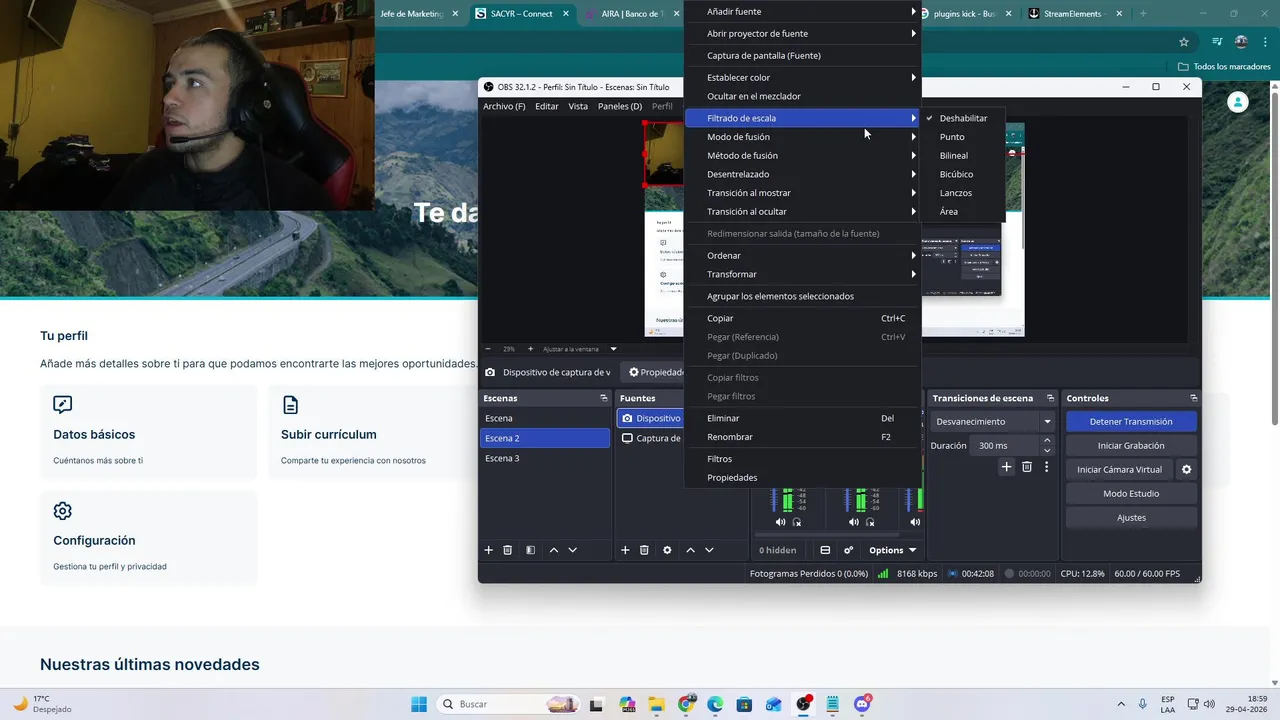Choose Copiar in the context menu
This screenshot has width=1280, height=720.
pos(802,318)
